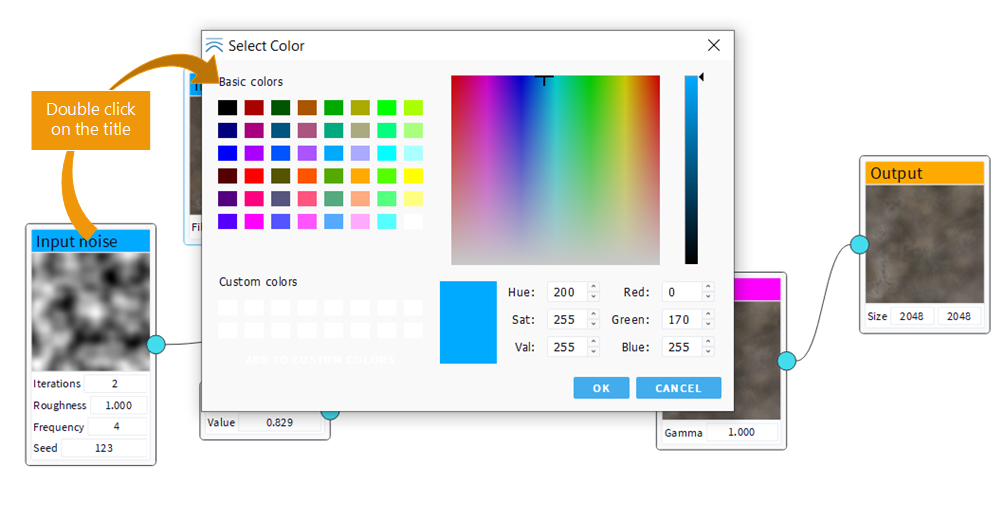Viewport: 1005px width, 514px height.
Task: Decrease the Sat value with down arrow
Action: 594,324
